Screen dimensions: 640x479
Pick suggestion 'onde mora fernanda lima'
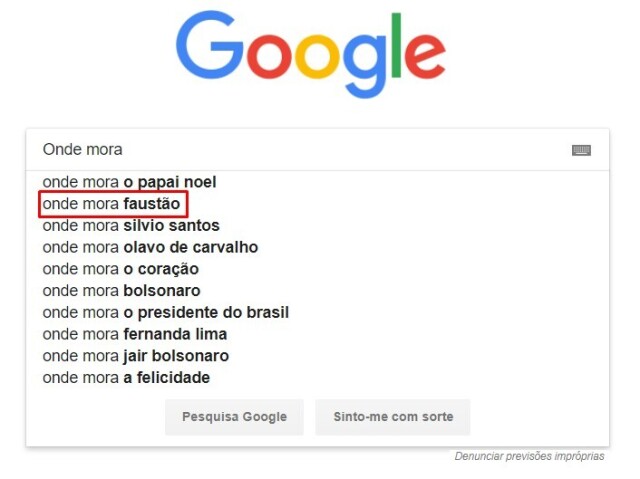[318, 334]
